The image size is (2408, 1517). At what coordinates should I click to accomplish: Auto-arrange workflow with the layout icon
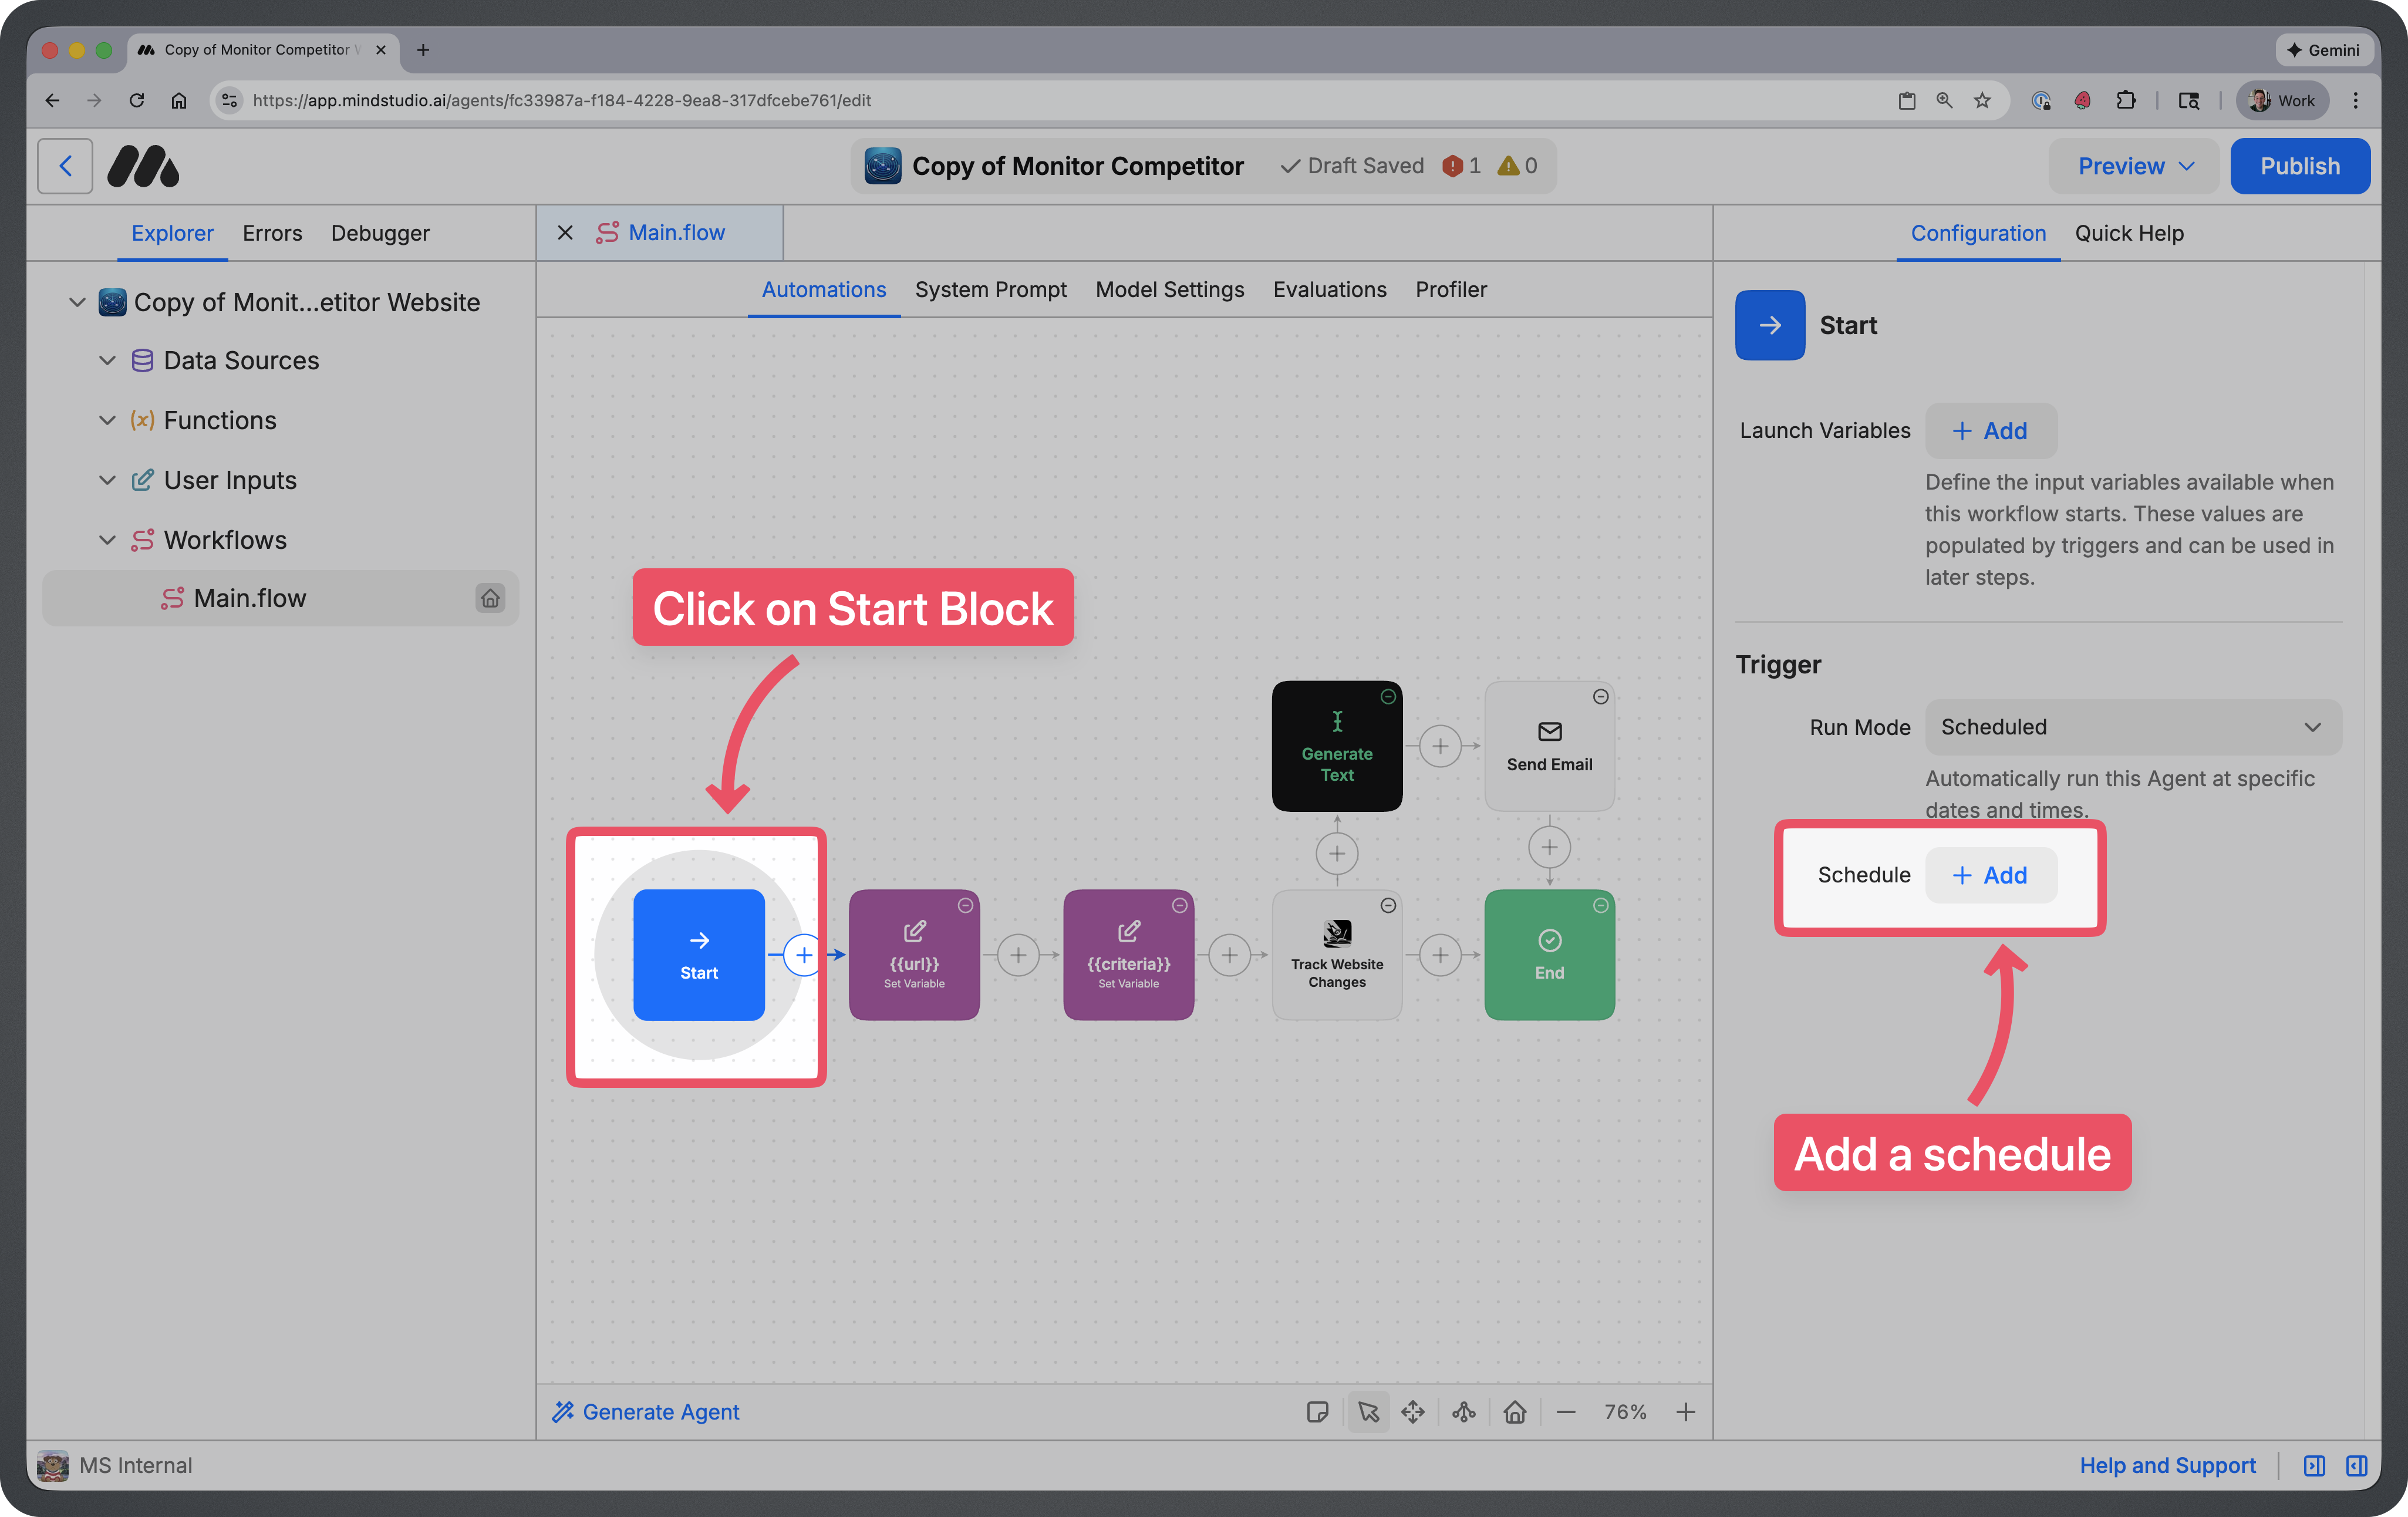1464,1411
